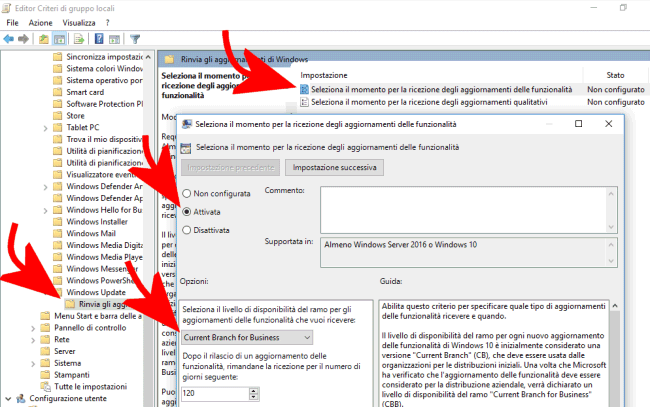Click the Store folder icon
The width and height of the screenshot is (650, 407).
click(58, 116)
